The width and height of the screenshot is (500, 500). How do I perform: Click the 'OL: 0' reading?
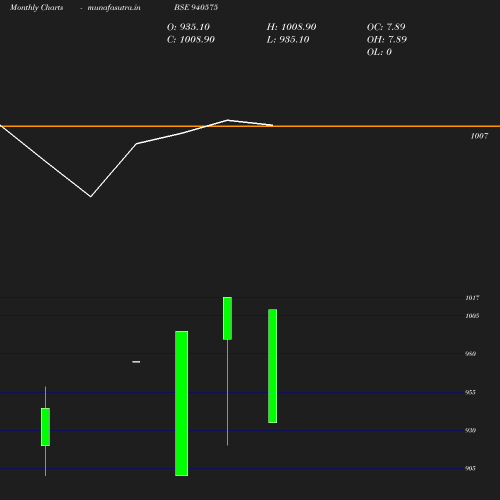tap(379, 52)
